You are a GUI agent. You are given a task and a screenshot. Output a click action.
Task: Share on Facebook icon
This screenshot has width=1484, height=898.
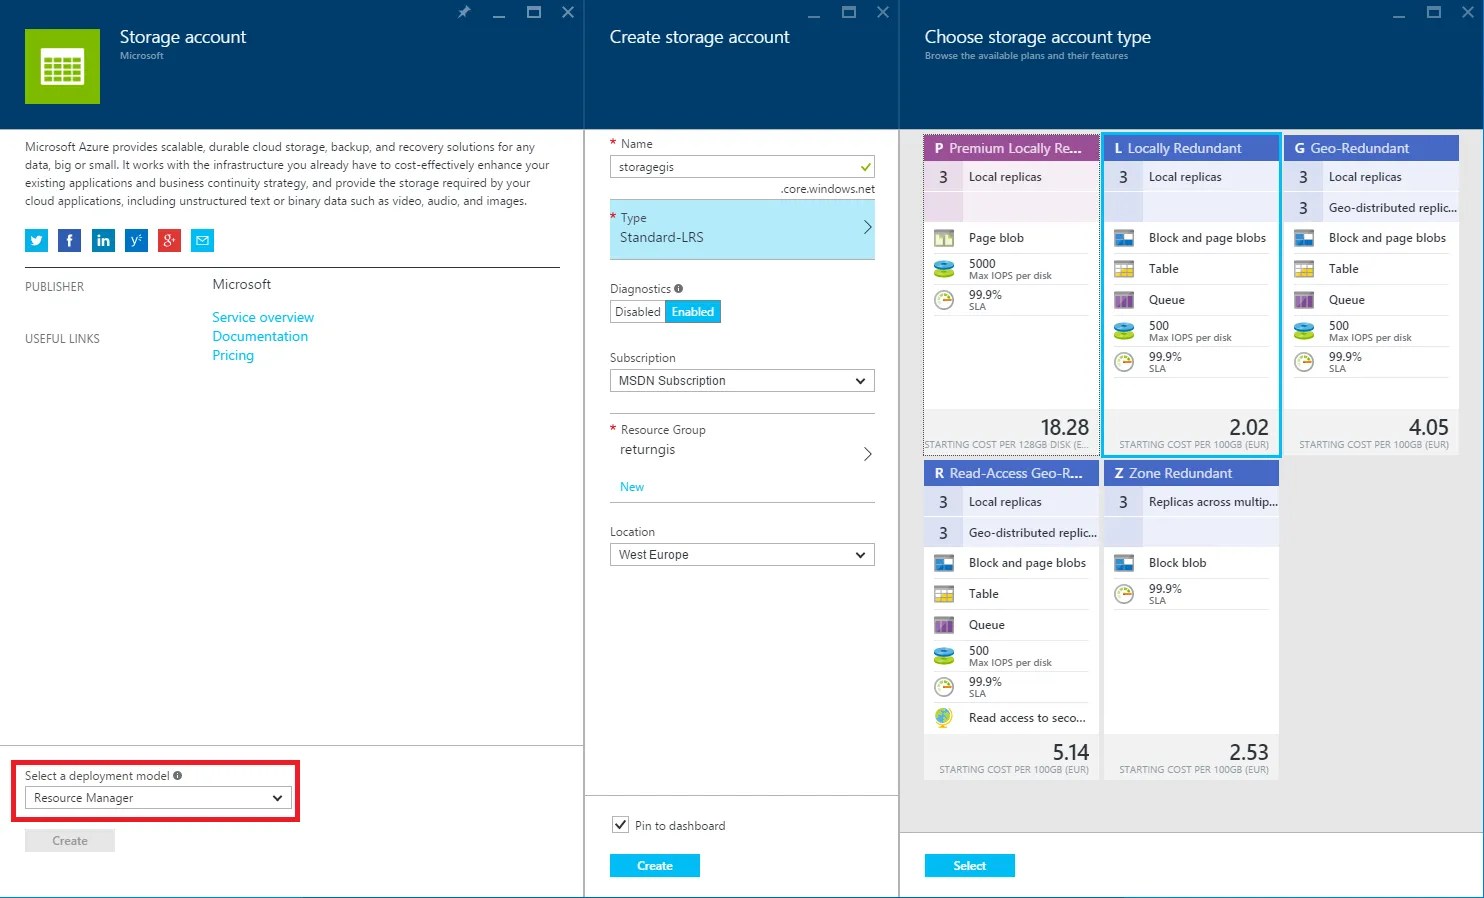click(69, 240)
